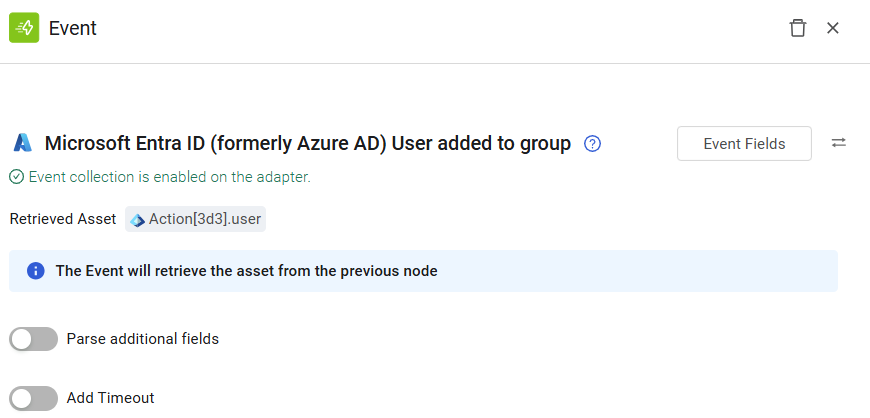Click the 'Event' panel title text
This screenshot has height=418, width=870.
pyautogui.click(x=73, y=28)
